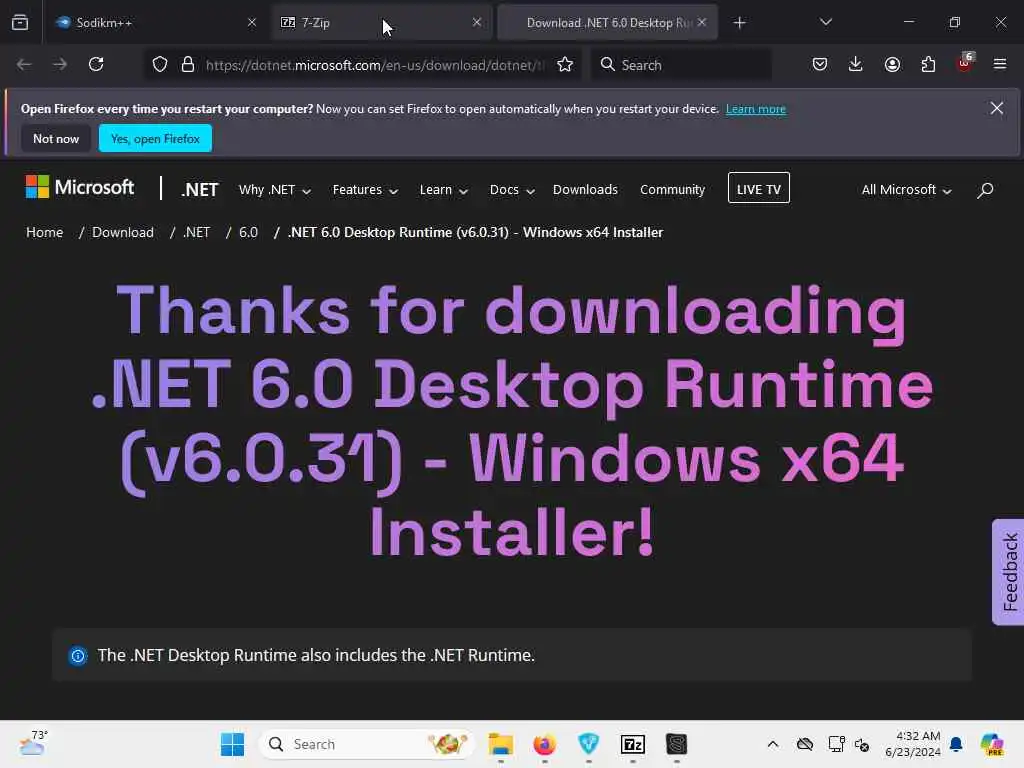Click the taskbar Search box

(x=366, y=744)
